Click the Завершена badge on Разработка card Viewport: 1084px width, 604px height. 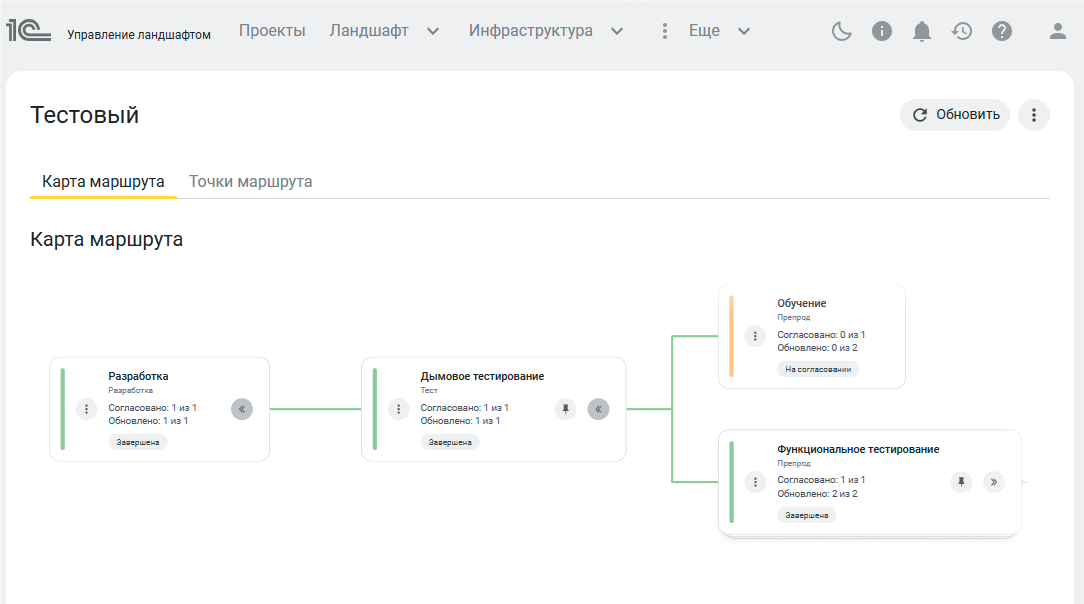point(139,441)
